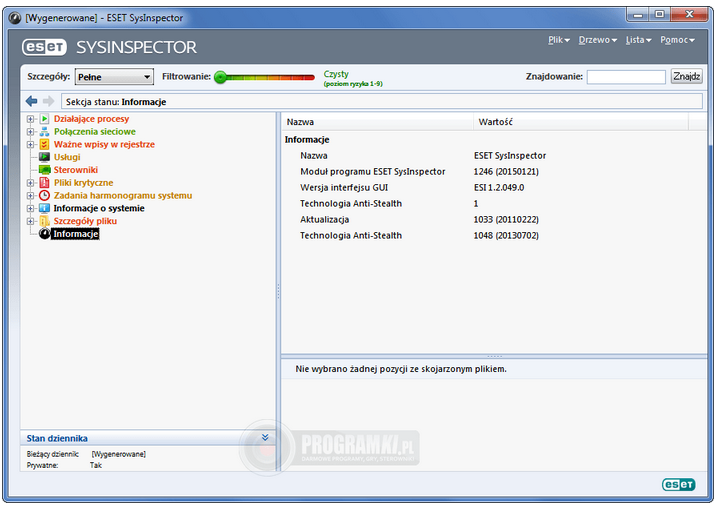Click the Ważne wpisy w rejestrze icon

coord(44,145)
